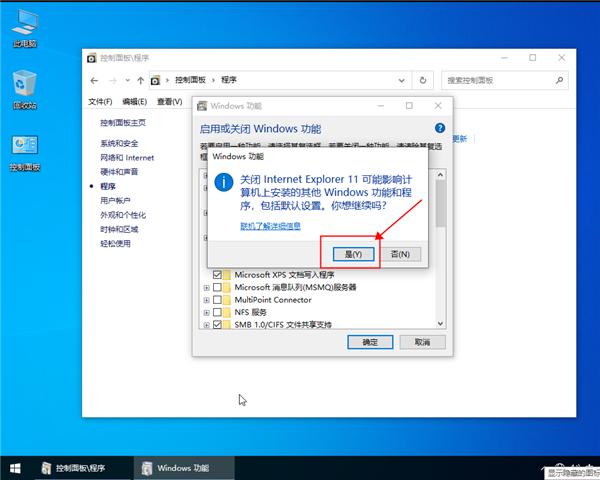Click 控制面板 in the breadcrumb path
600x480 pixels.
(191, 80)
